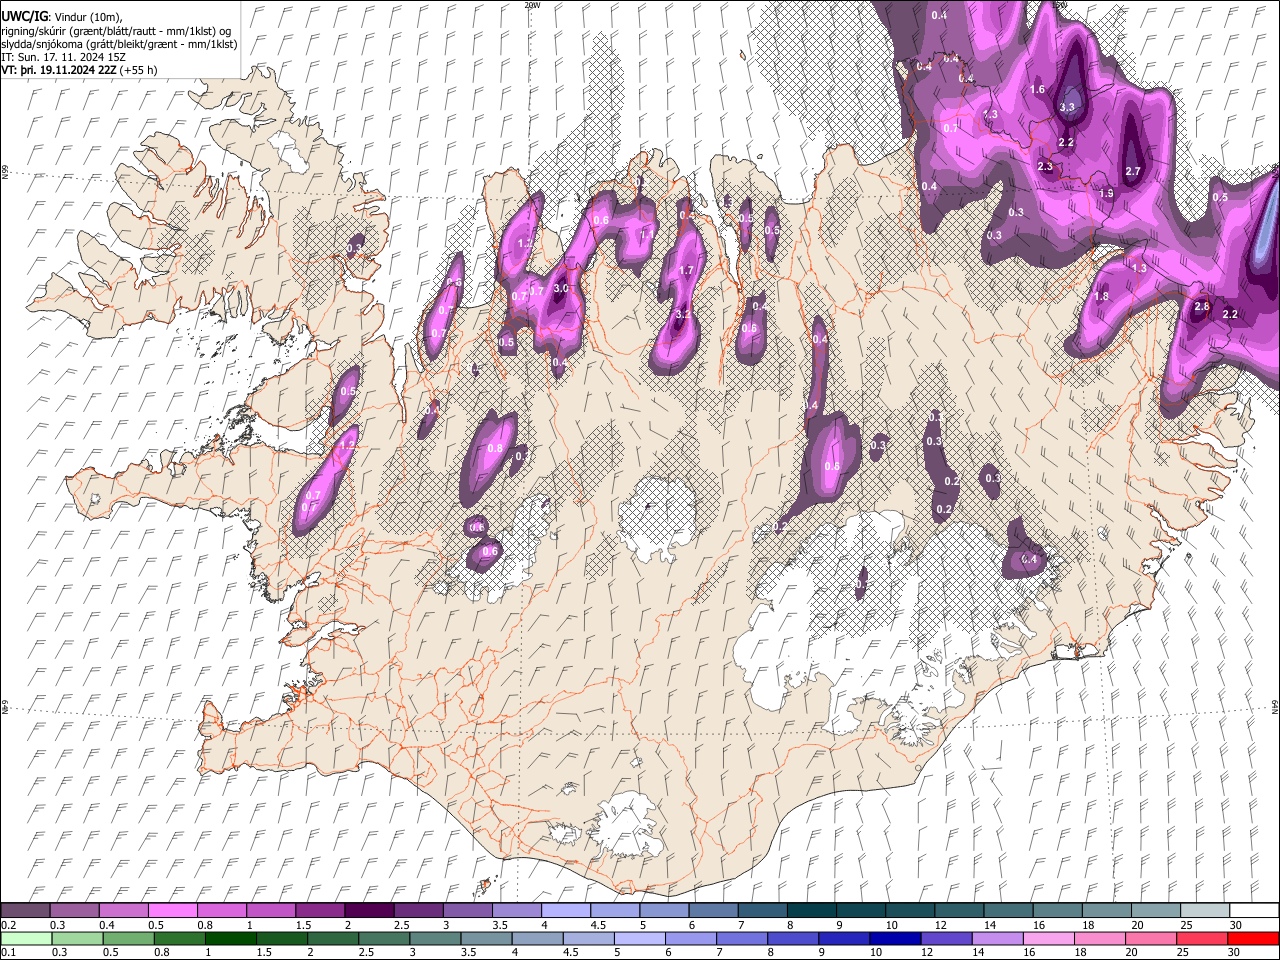
Task: Click the 'rigning/skúrir' description line
Action: tap(117, 31)
